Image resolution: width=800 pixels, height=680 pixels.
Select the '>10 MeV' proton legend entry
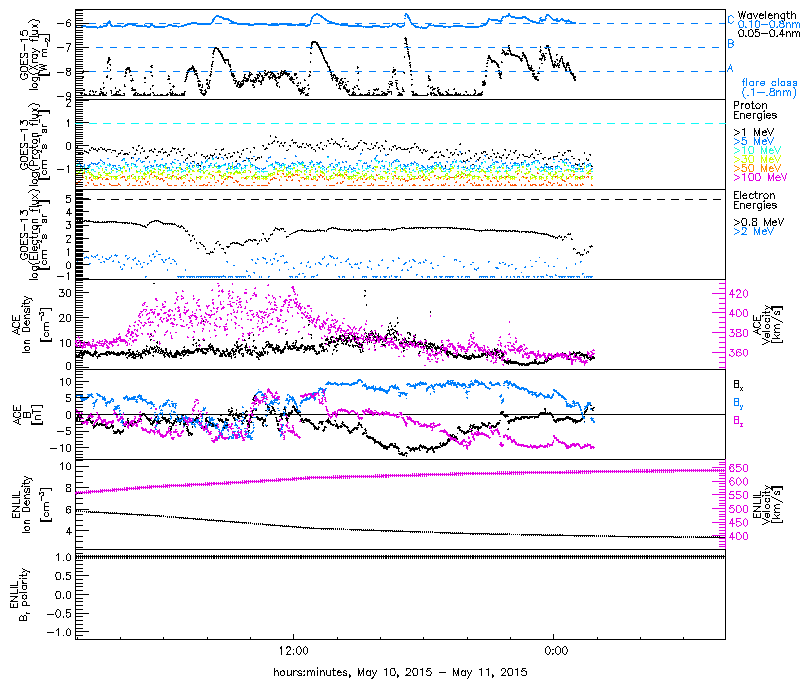757,150
